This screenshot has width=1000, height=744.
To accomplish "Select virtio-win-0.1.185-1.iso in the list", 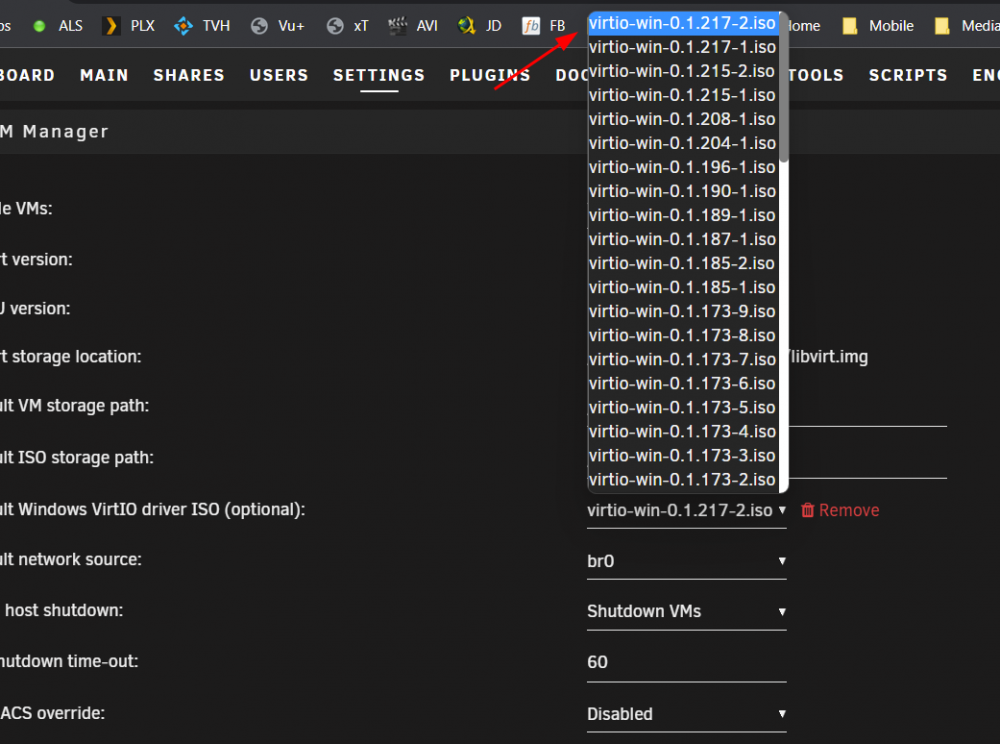I will tap(682, 288).
